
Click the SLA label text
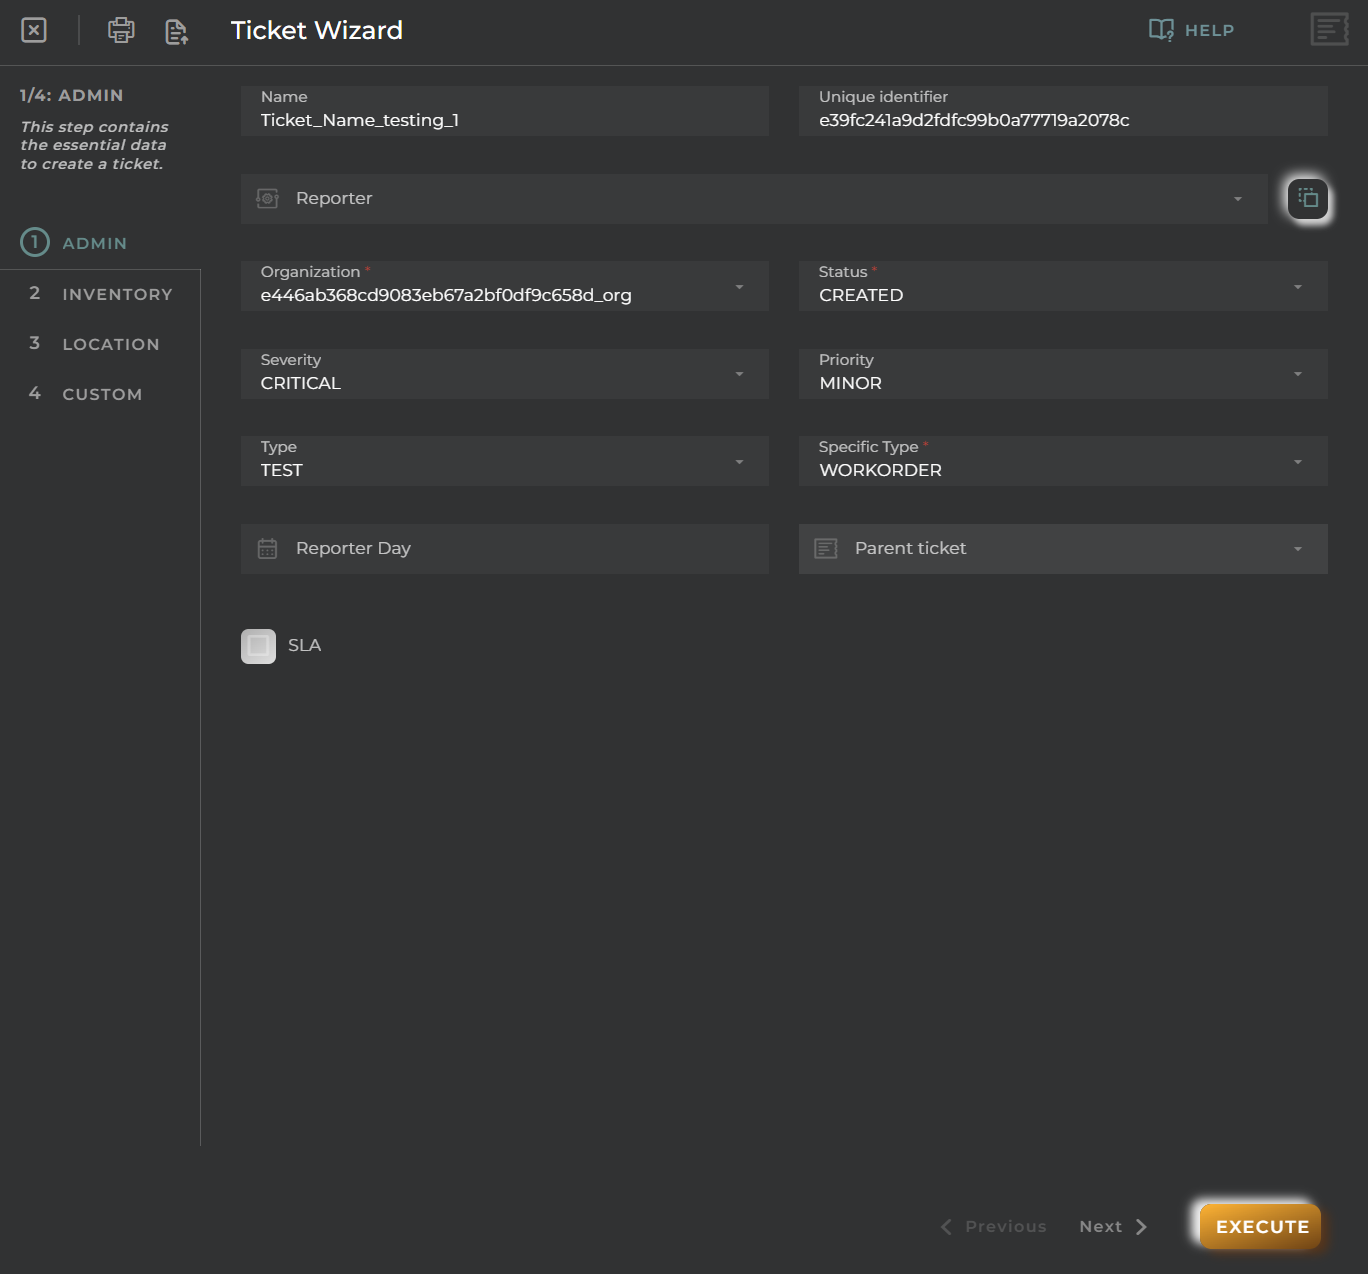click(x=305, y=646)
